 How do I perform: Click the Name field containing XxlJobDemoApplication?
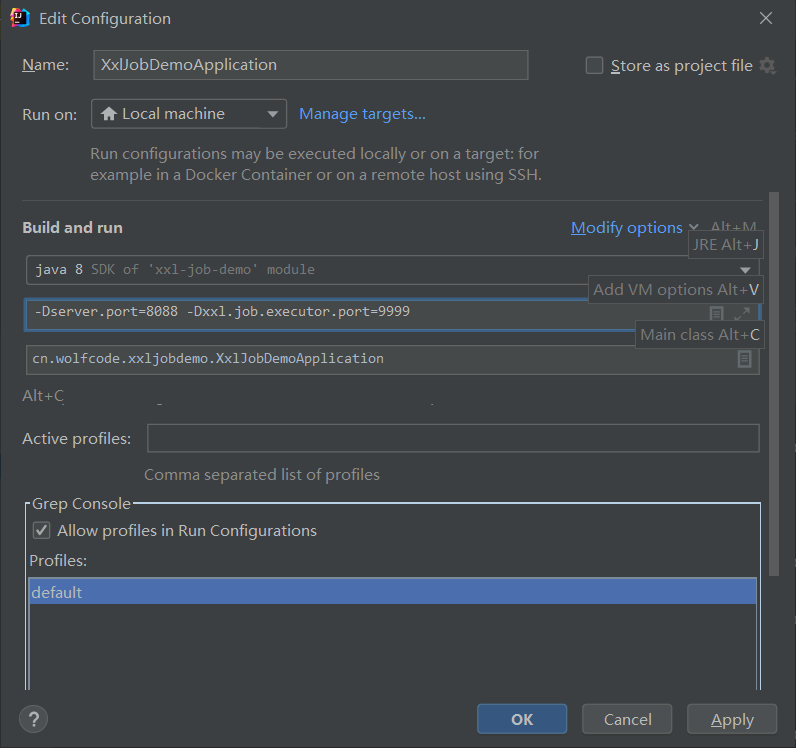click(x=311, y=65)
